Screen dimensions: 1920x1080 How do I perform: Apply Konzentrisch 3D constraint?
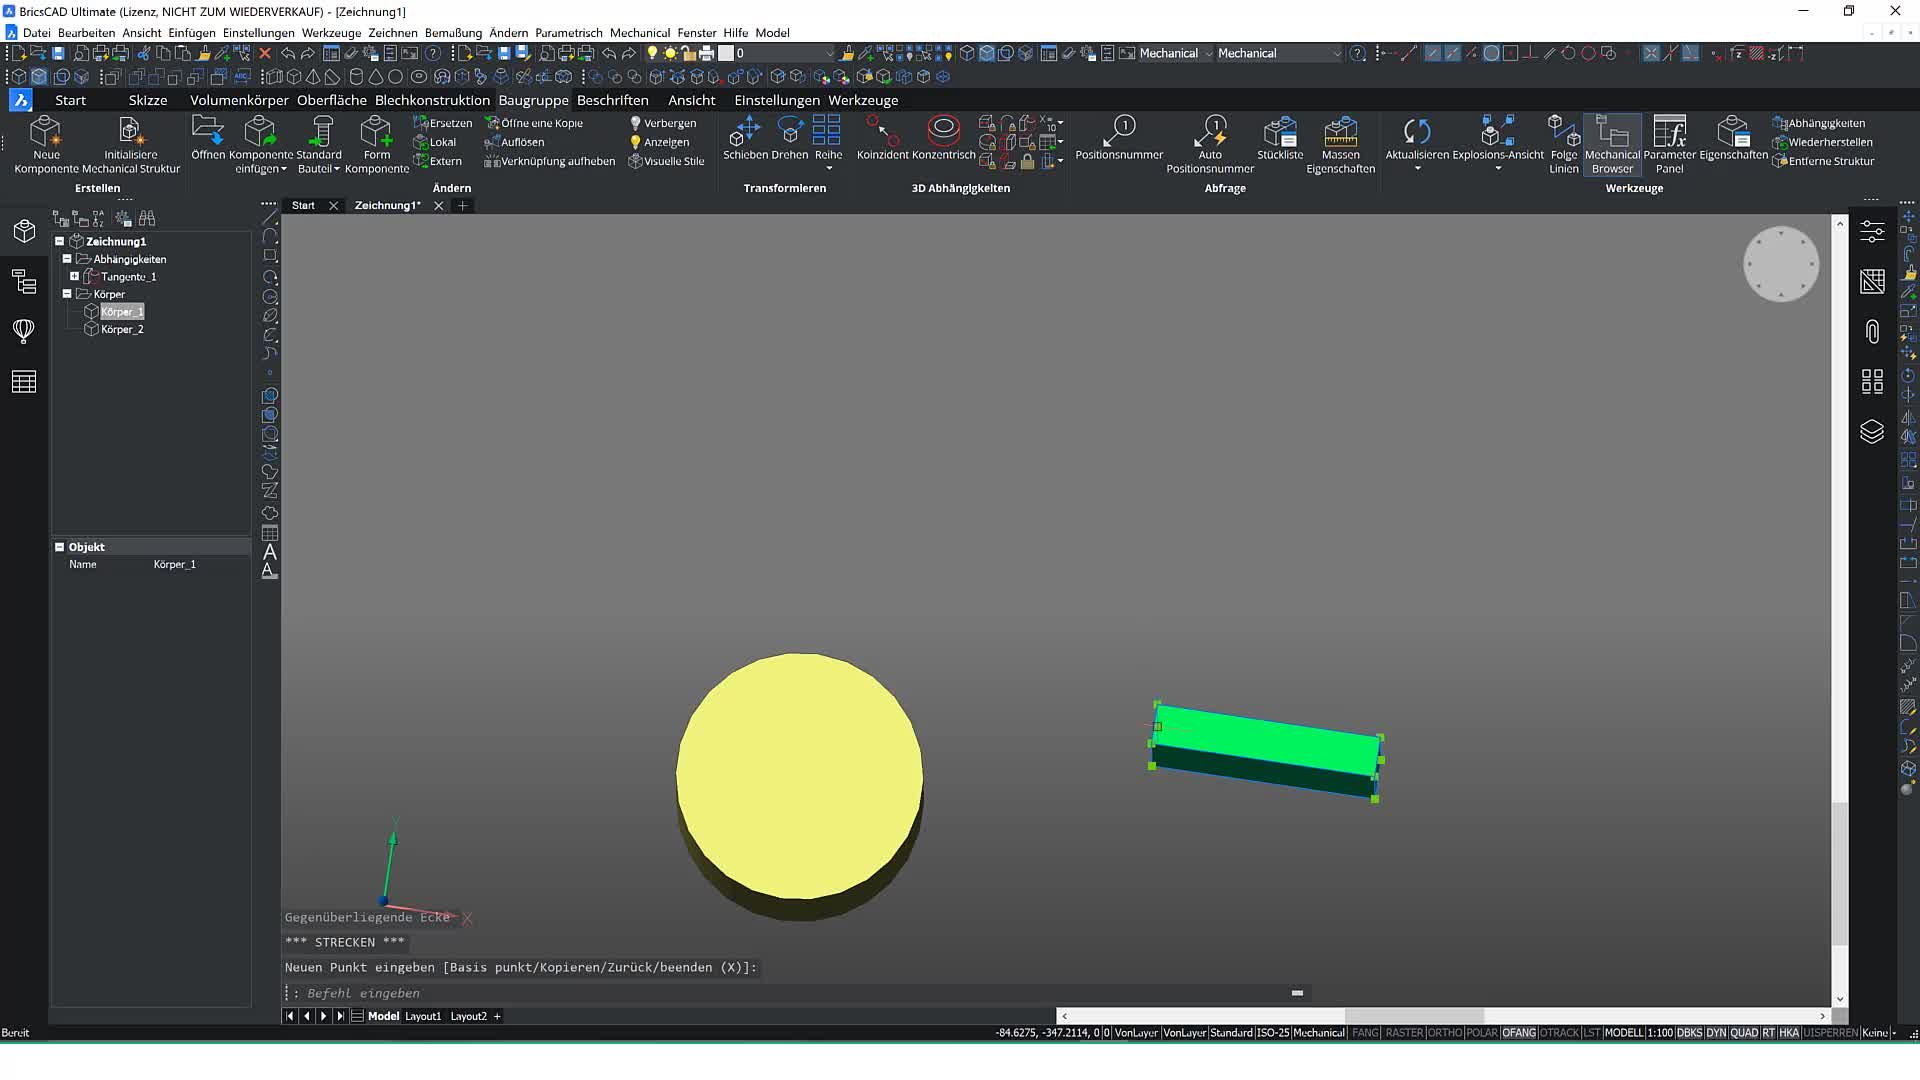pyautogui.click(x=944, y=138)
